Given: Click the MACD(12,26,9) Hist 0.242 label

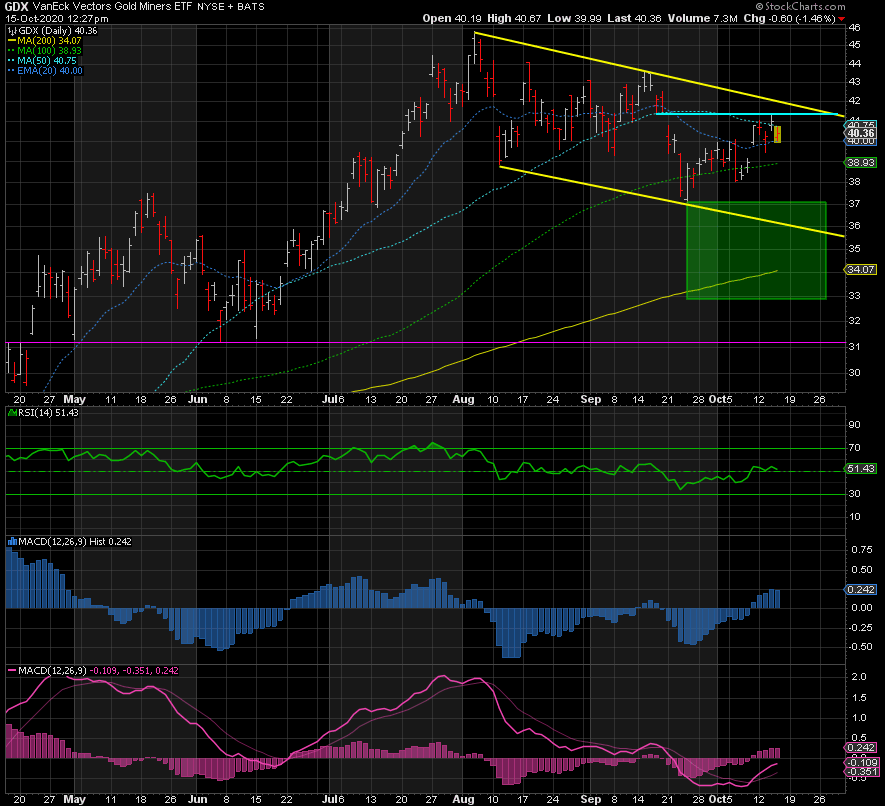Looking at the screenshot, I should (x=69, y=542).
